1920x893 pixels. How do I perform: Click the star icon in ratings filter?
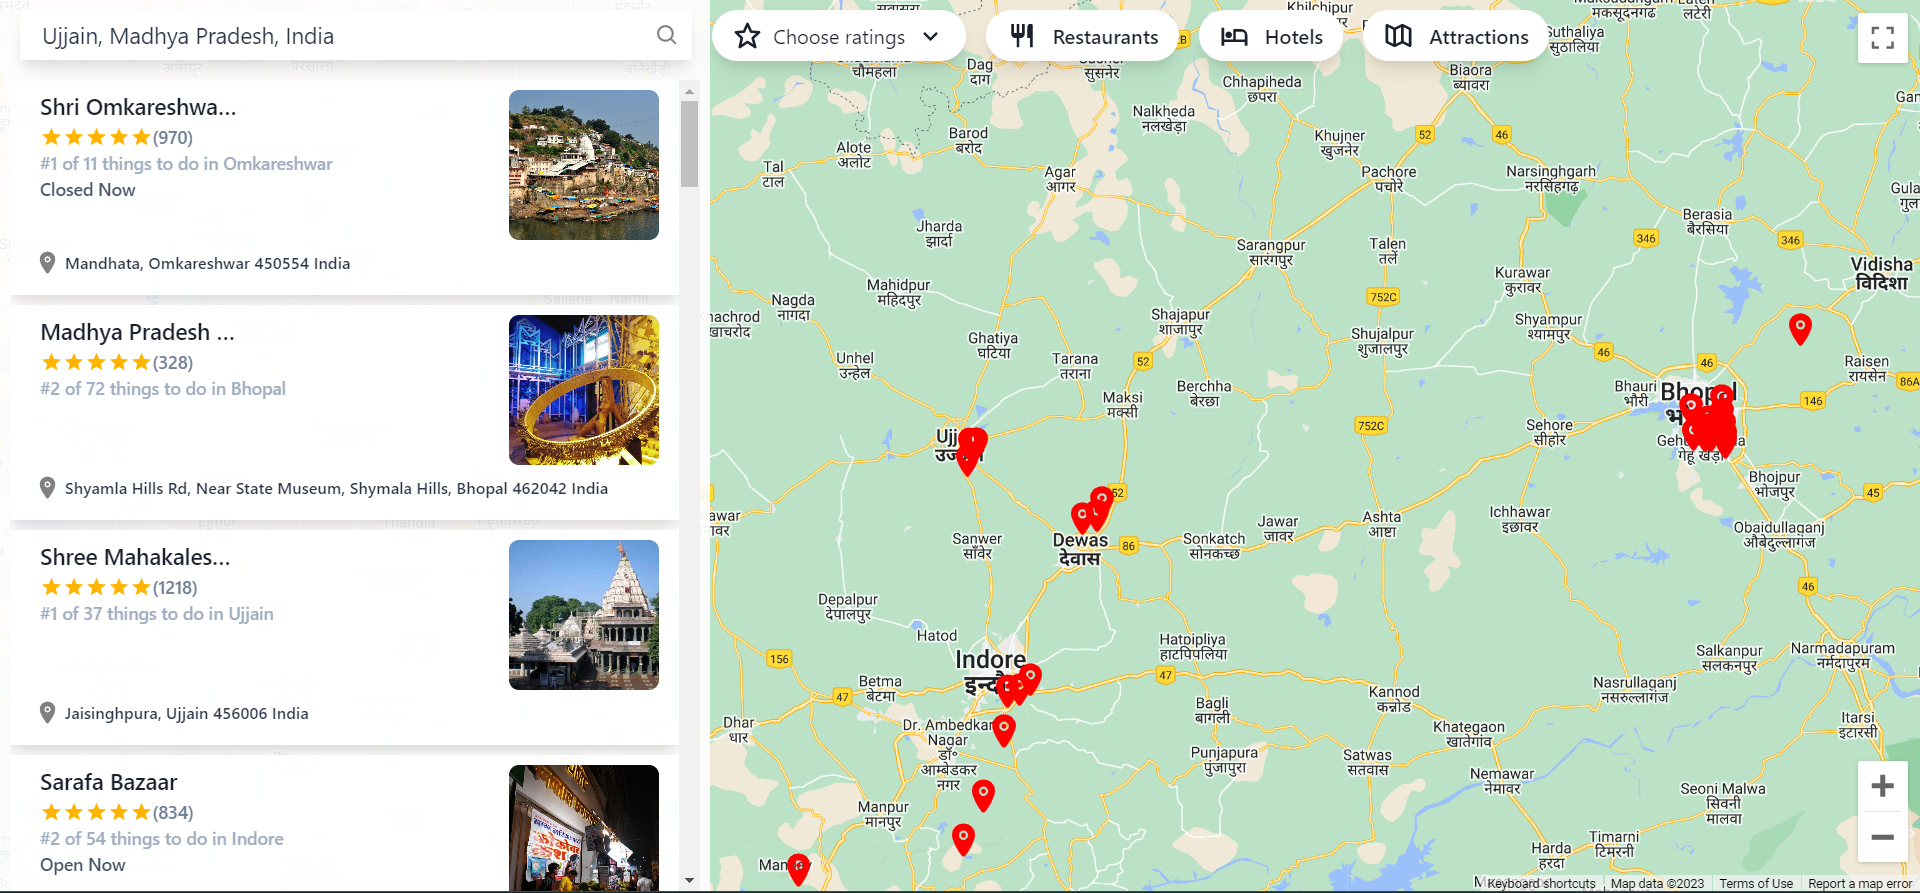tap(747, 37)
